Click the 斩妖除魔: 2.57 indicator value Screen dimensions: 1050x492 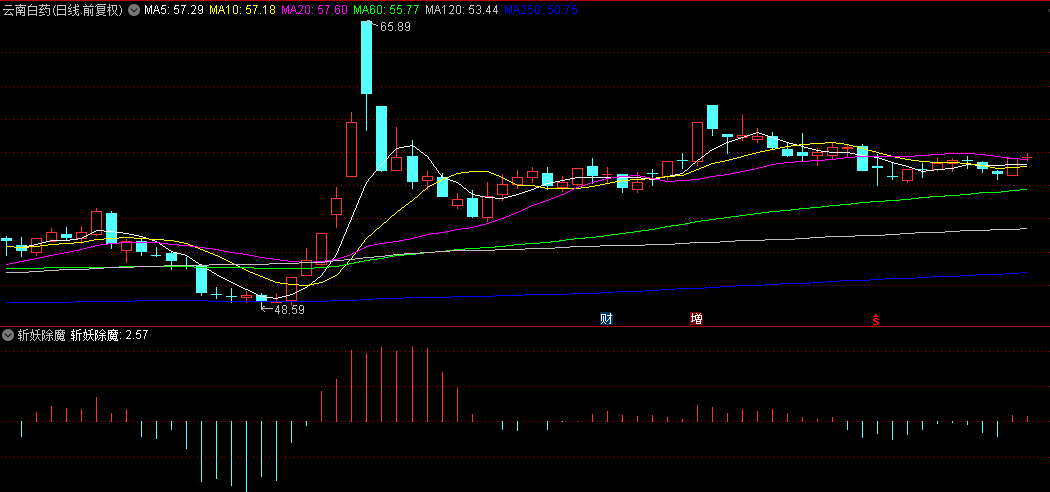pyautogui.click(x=109, y=335)
